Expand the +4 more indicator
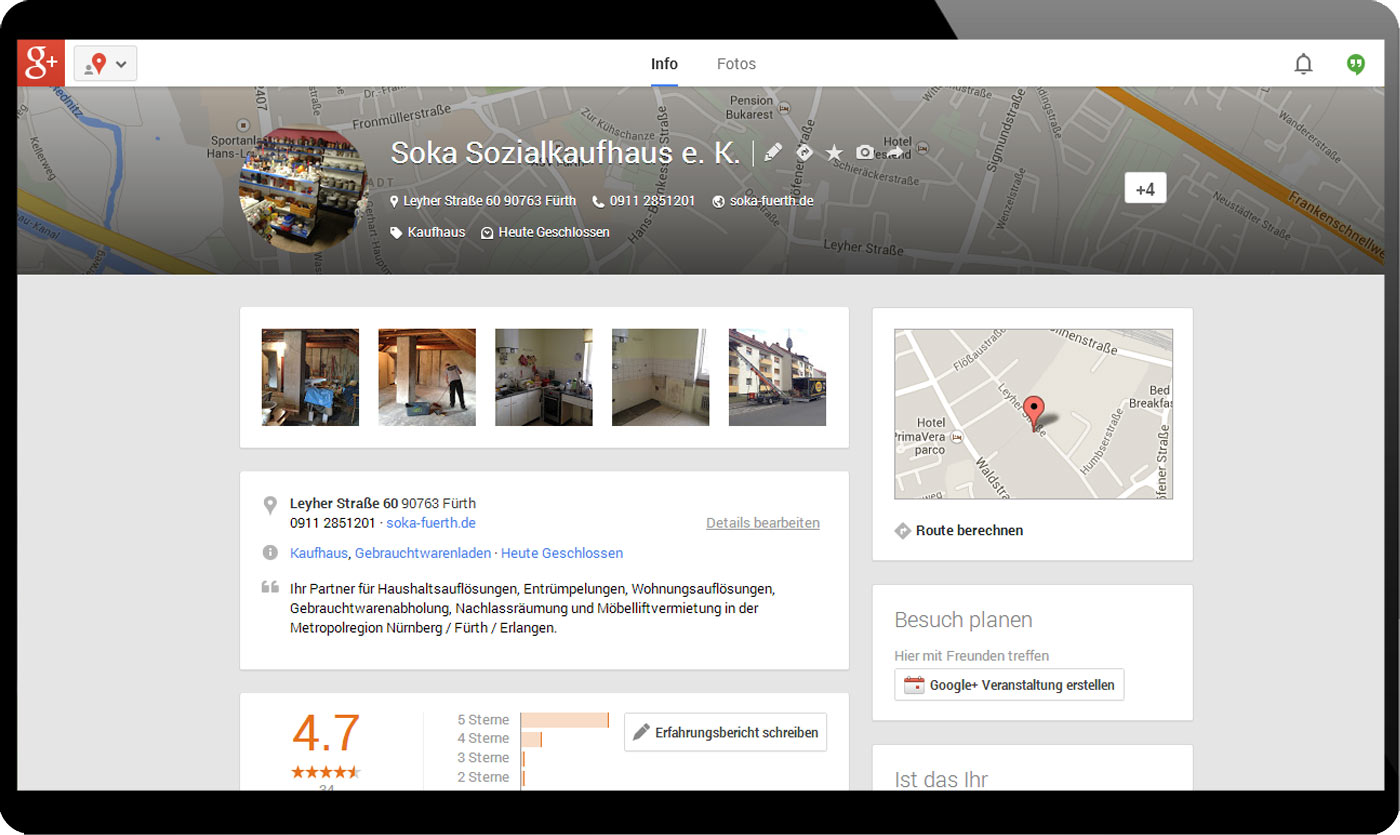Screen dimensions: 1400x835 point(1145,189)
